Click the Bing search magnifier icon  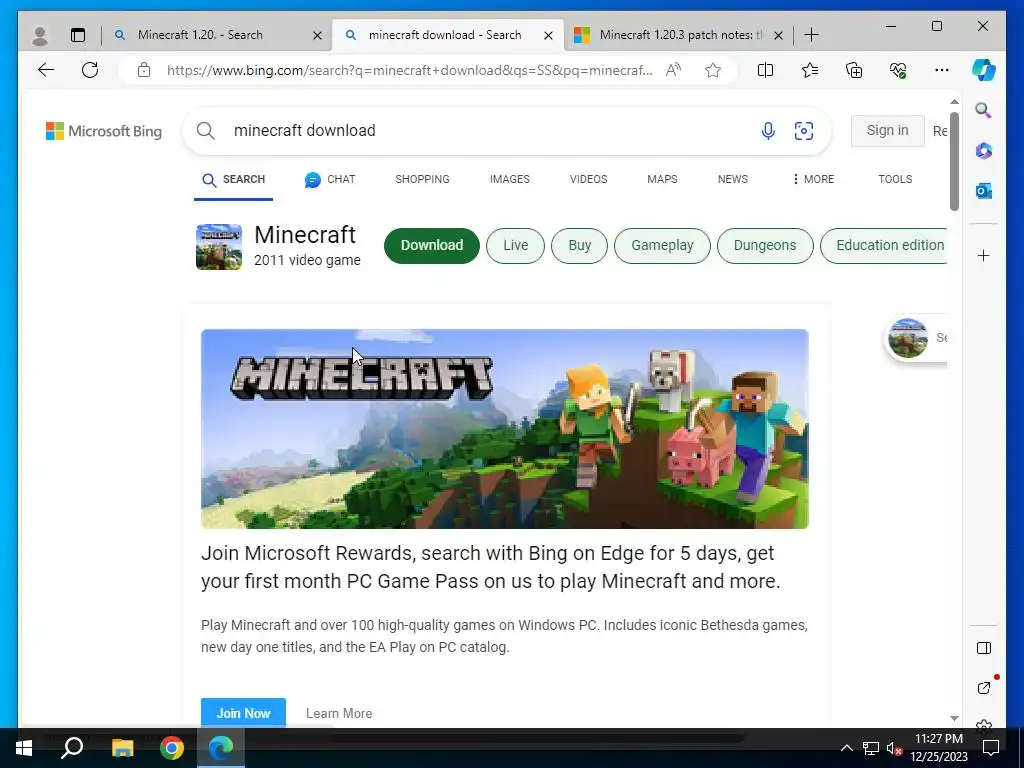point(206,131)
